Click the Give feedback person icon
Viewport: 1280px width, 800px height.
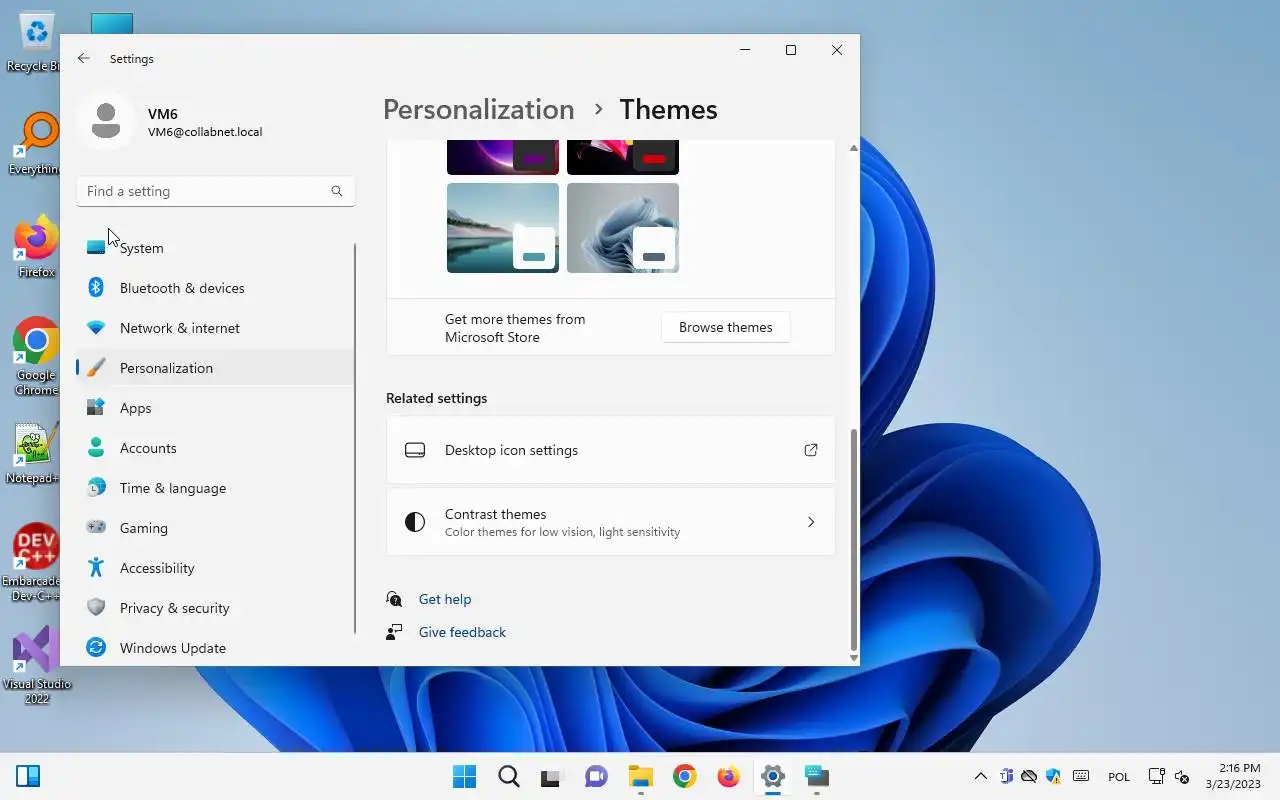[x=394, y=632]
